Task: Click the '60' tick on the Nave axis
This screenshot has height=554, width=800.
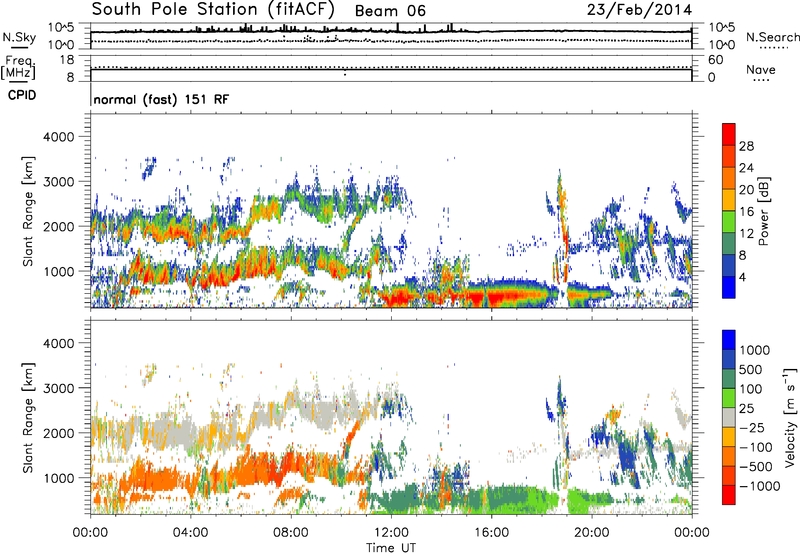Action: (x=716, y=60)
